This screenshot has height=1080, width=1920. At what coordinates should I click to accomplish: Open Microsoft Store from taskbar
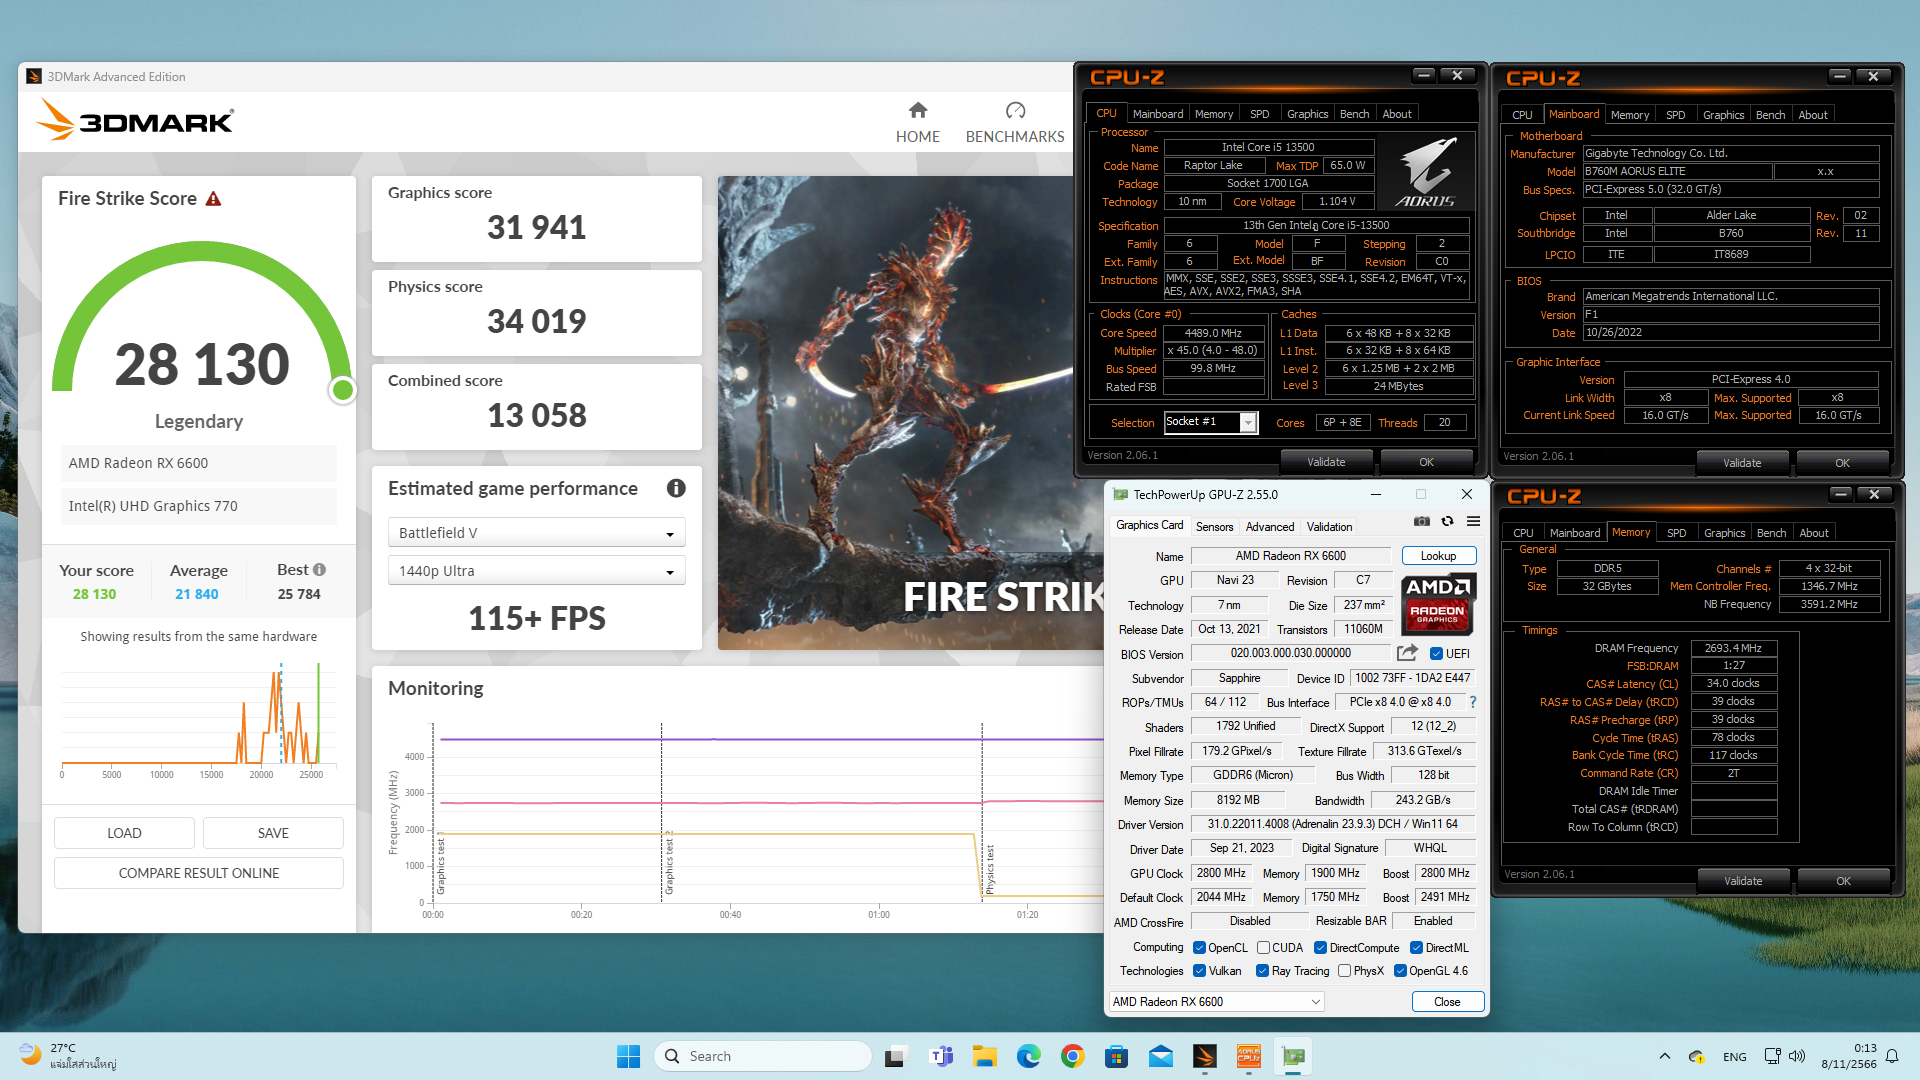[x=1117, y=1056]
